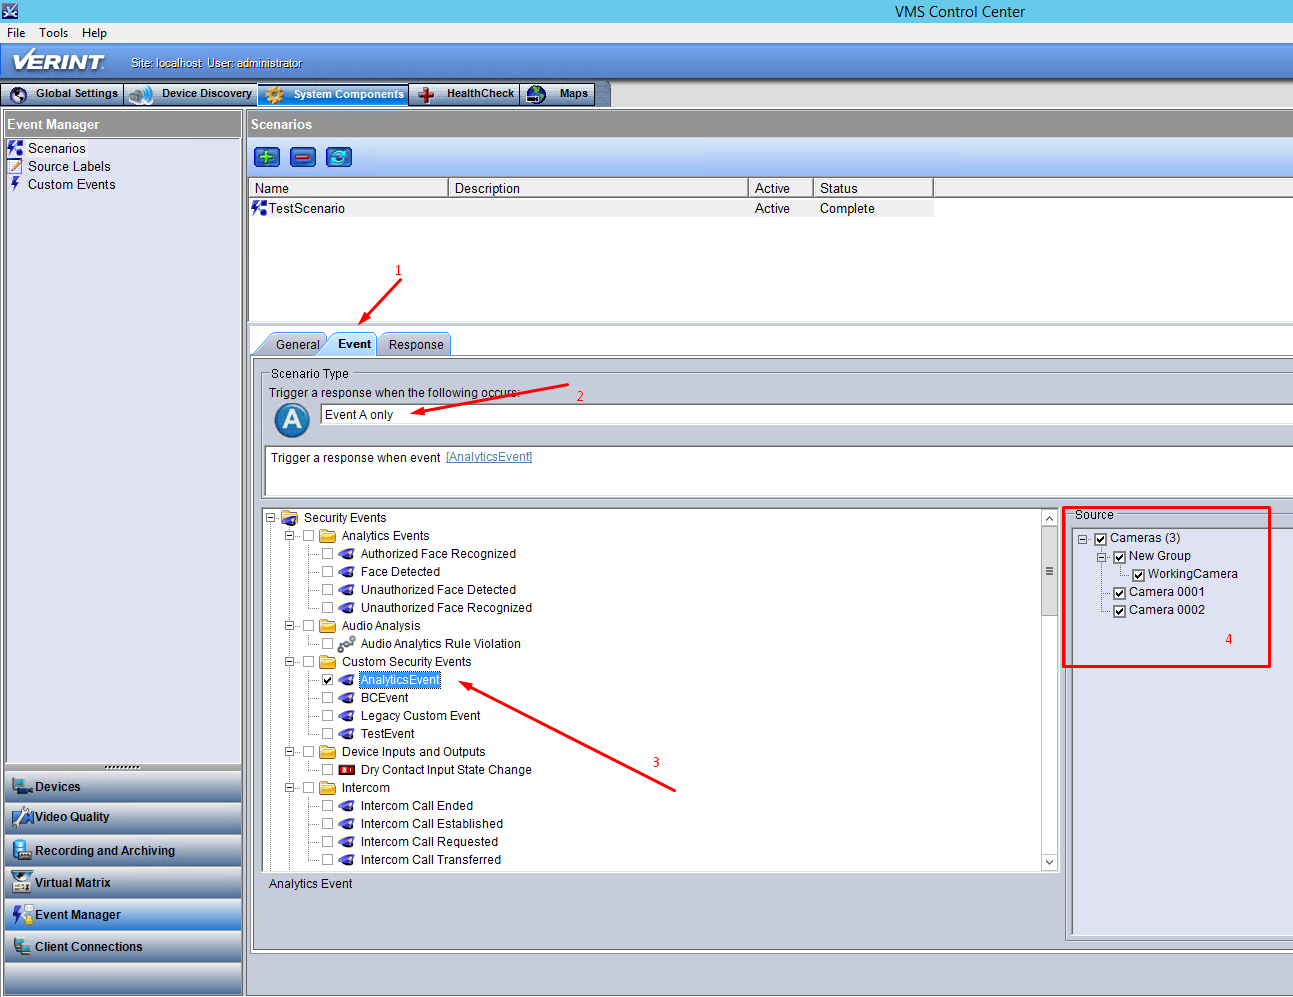Collapse the Cameras source tree node

pos(1082,539)
